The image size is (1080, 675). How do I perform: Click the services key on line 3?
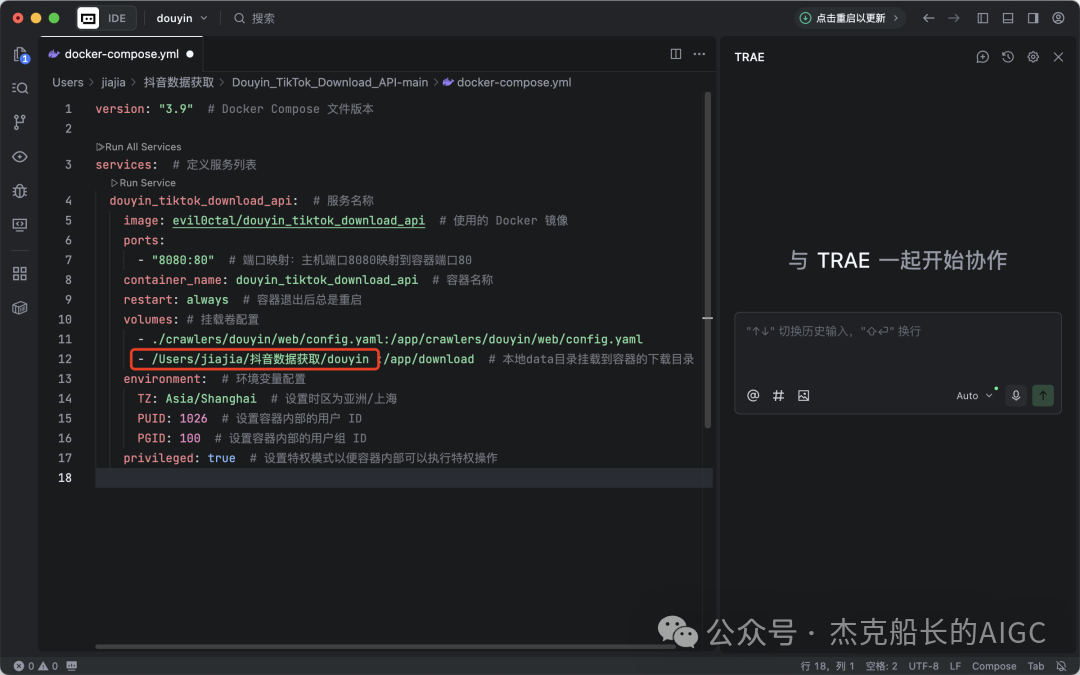click(126, 165)
